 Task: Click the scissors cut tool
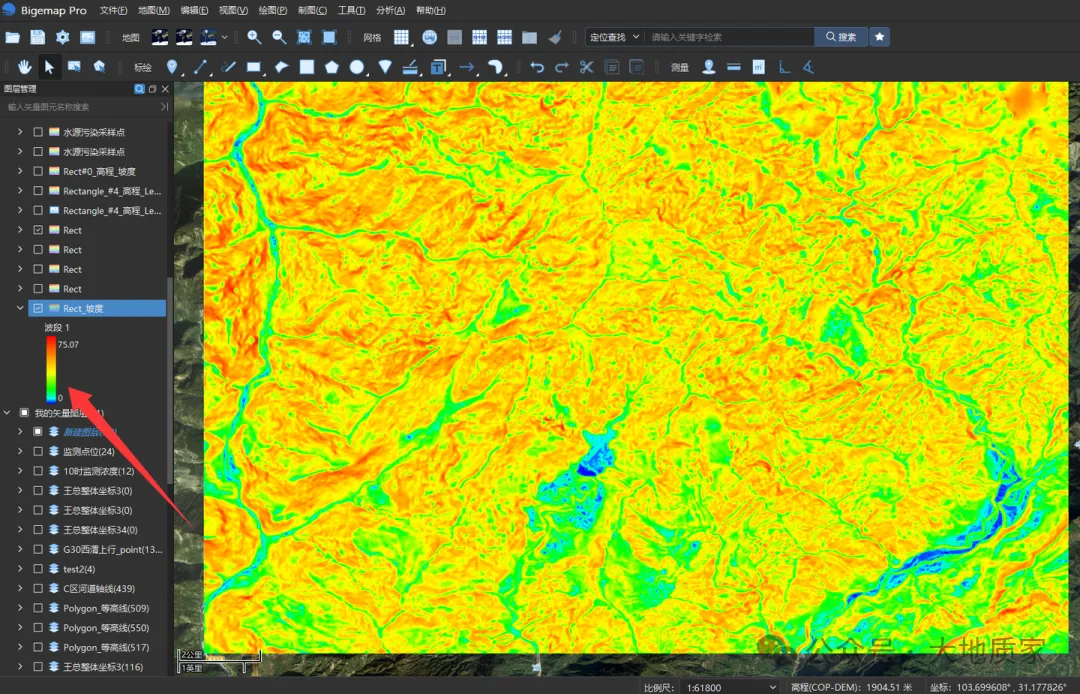pos(586,67)
